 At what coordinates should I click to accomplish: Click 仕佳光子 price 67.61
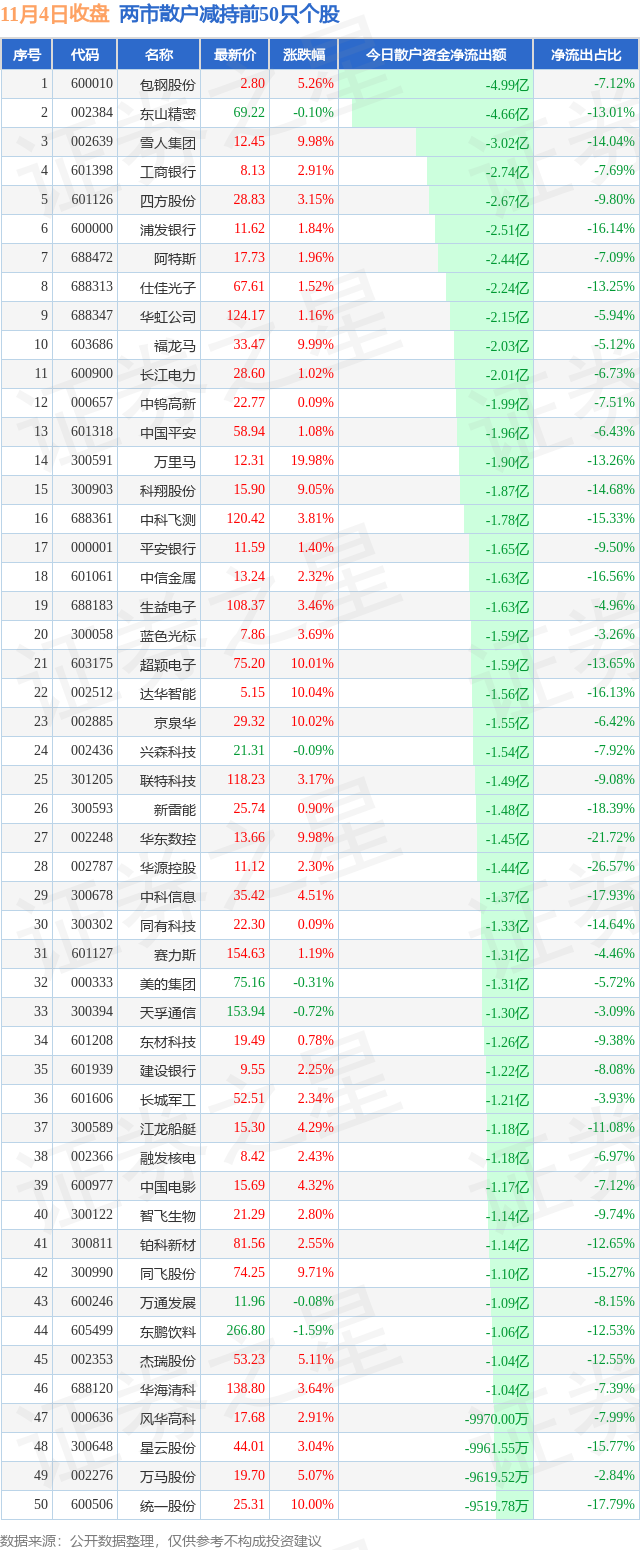coord(249,288)
